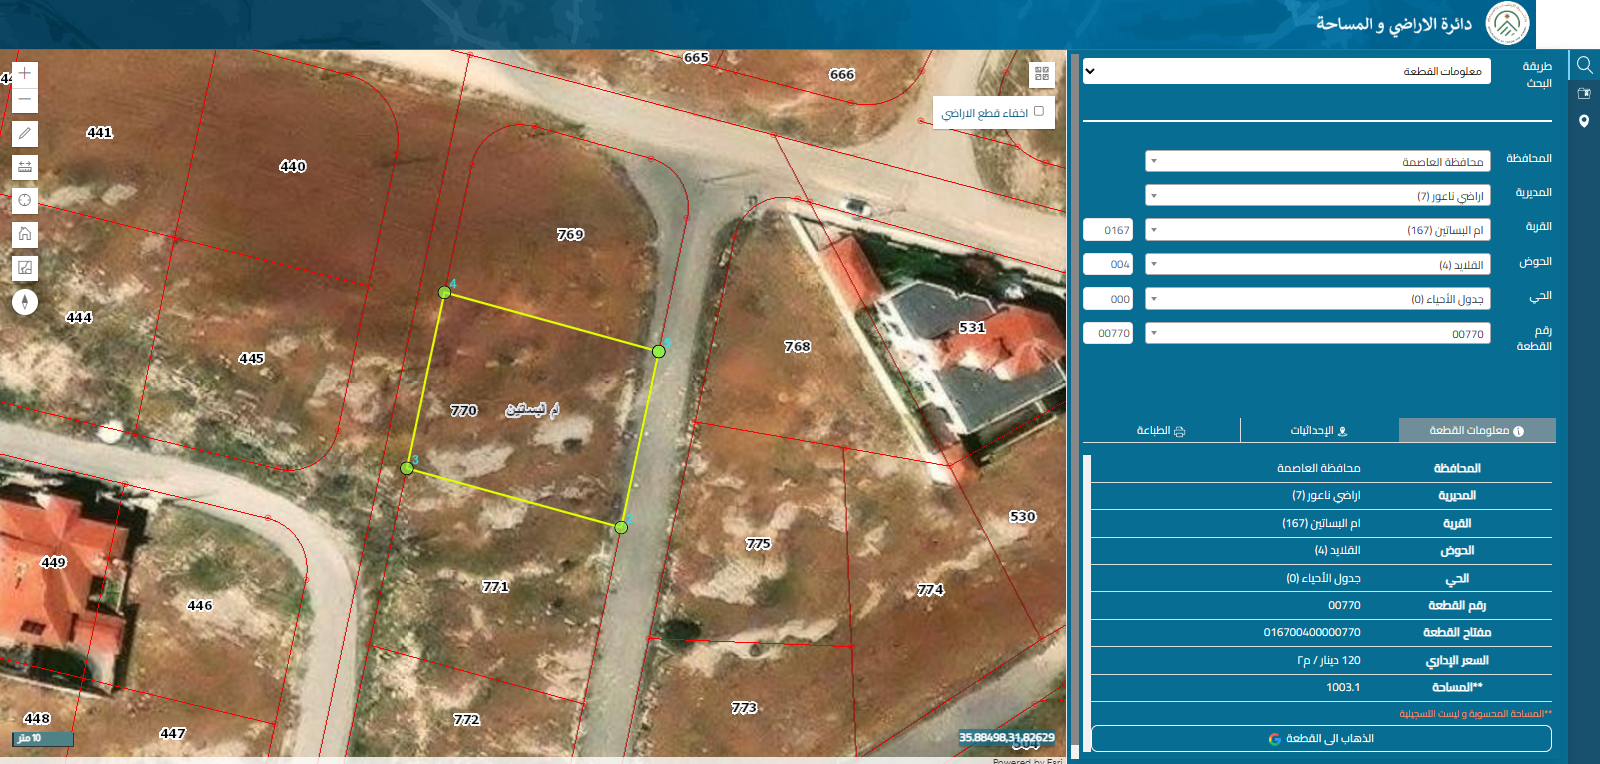Open the magnifier search sidebar panel

tap(1584, 65)
